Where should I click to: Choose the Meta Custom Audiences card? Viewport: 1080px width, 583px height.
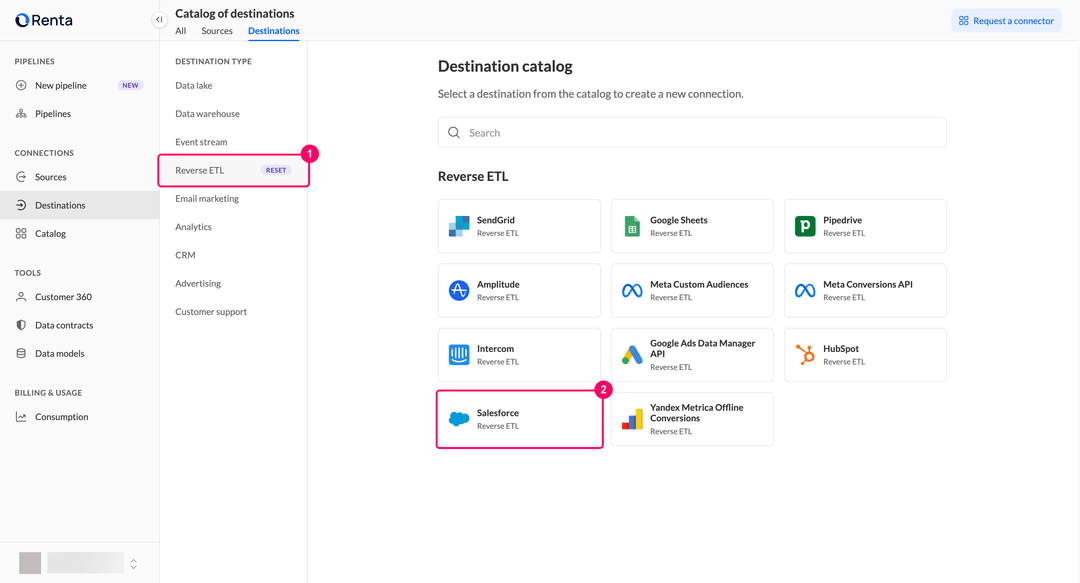pos(692,290)
